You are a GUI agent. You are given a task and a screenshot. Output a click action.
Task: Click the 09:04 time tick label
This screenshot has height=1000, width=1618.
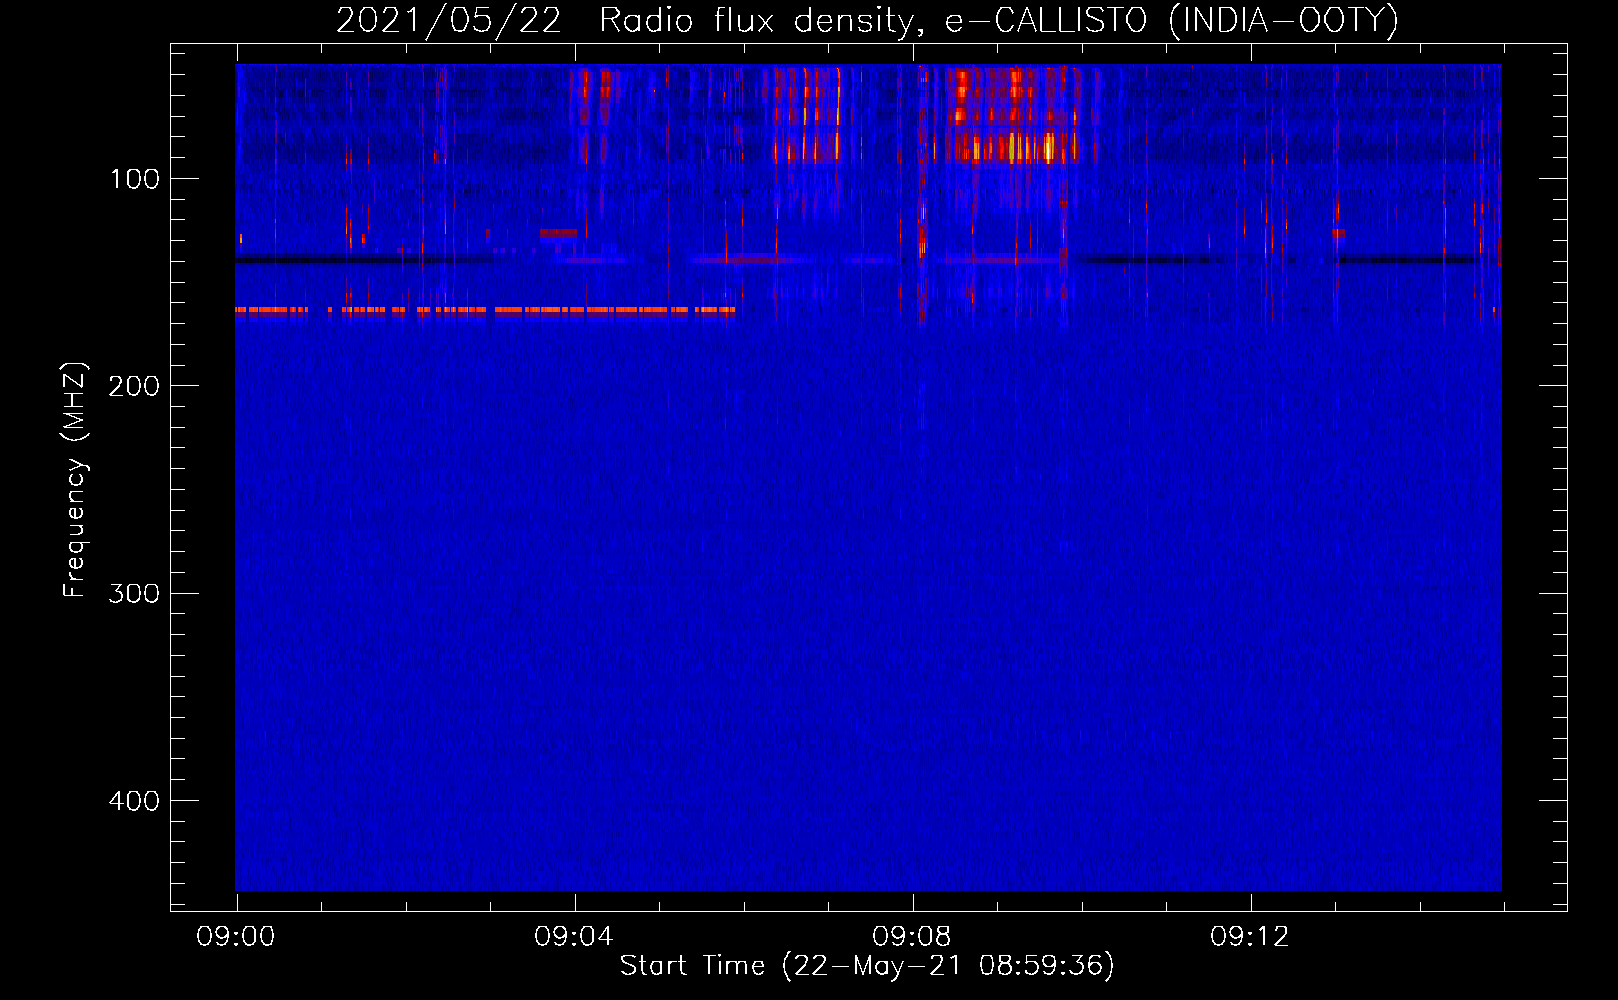574,937
